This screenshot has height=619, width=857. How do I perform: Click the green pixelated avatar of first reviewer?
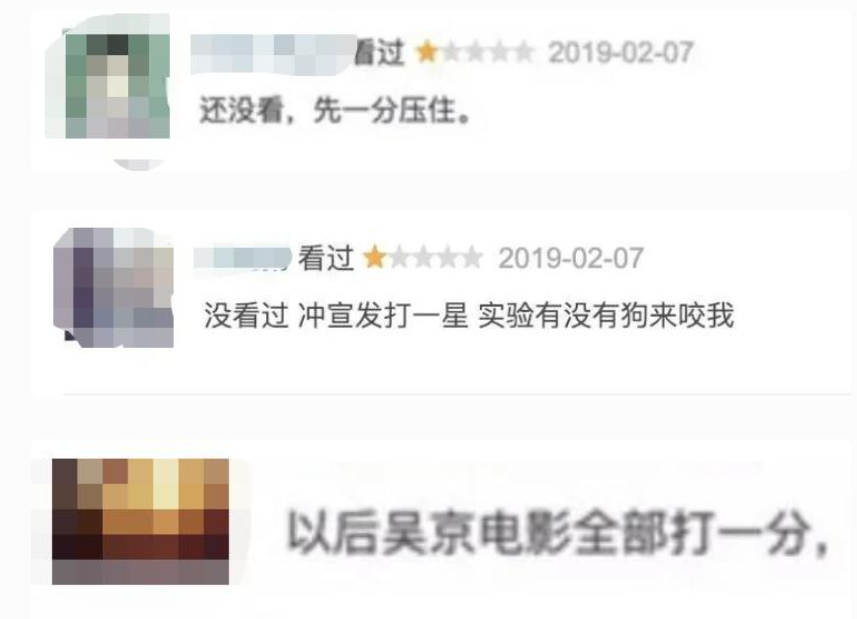(118, 86)
